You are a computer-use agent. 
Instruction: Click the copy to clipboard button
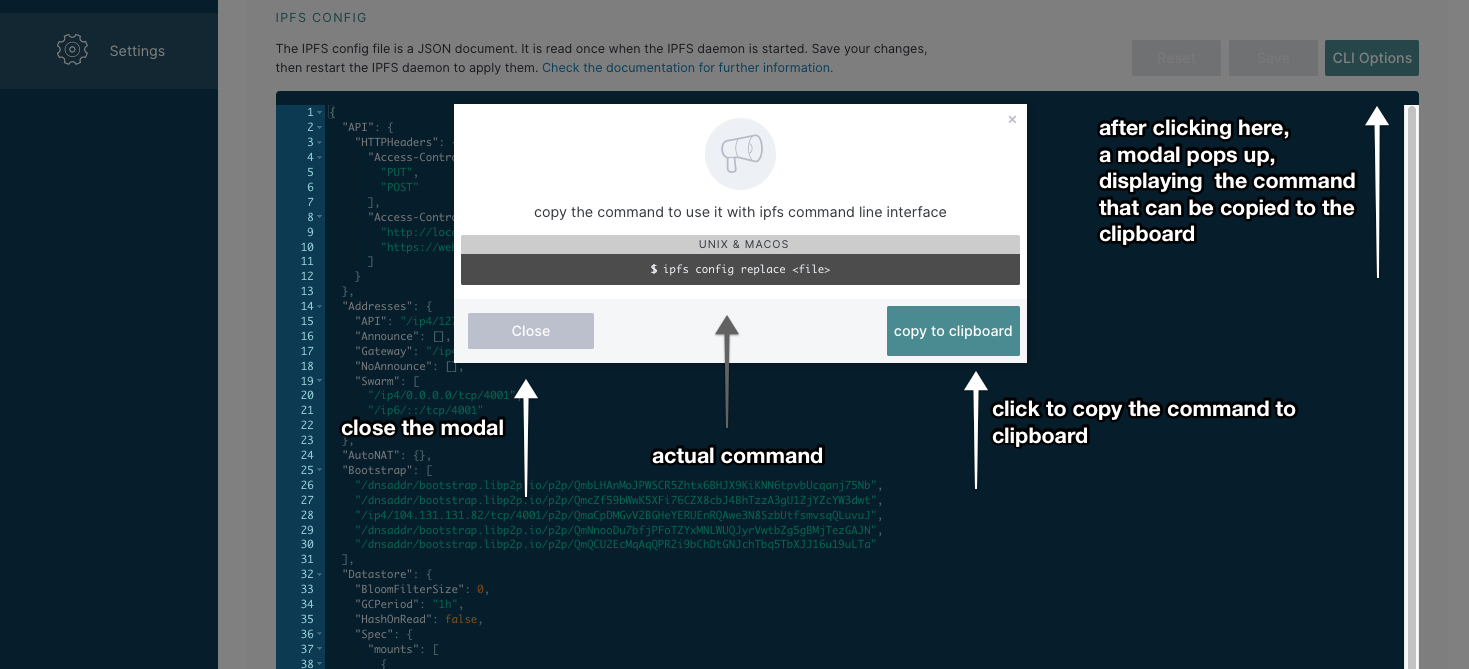(x=952, y=330)
